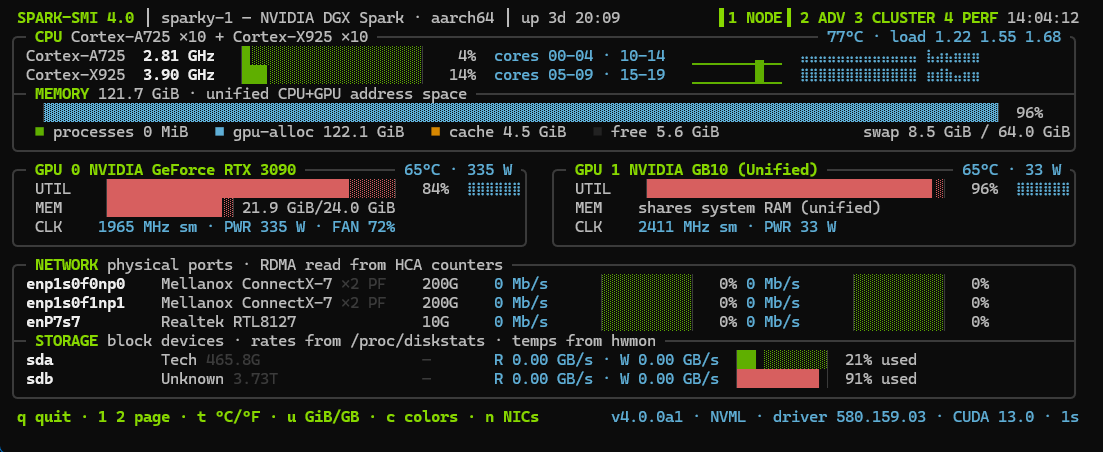The image size is (1103, 452).
Task: Click the CUDA 13.0 text
Action: tap(993, 417)
